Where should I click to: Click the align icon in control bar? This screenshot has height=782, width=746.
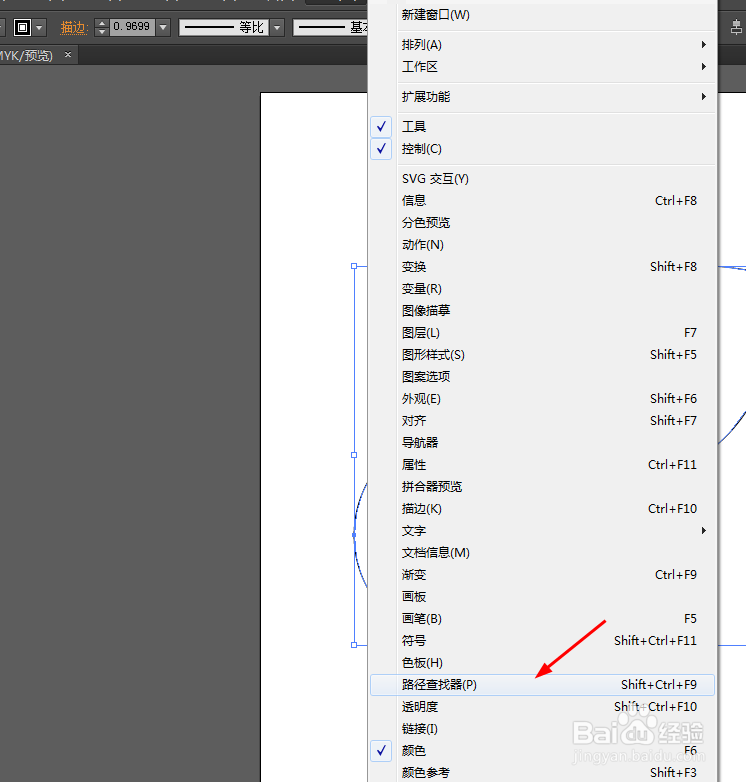(736, 27)
